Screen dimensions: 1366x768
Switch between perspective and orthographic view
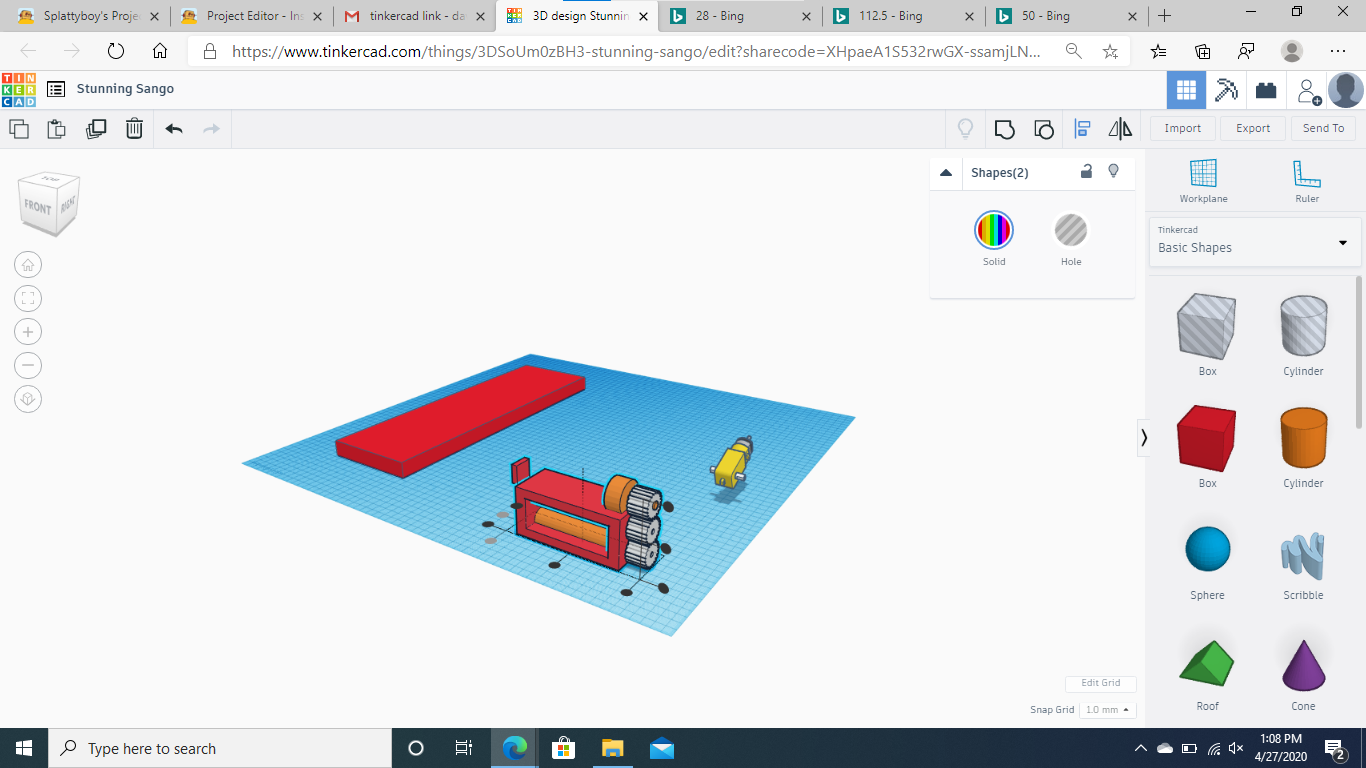click(x=28, y=399)
